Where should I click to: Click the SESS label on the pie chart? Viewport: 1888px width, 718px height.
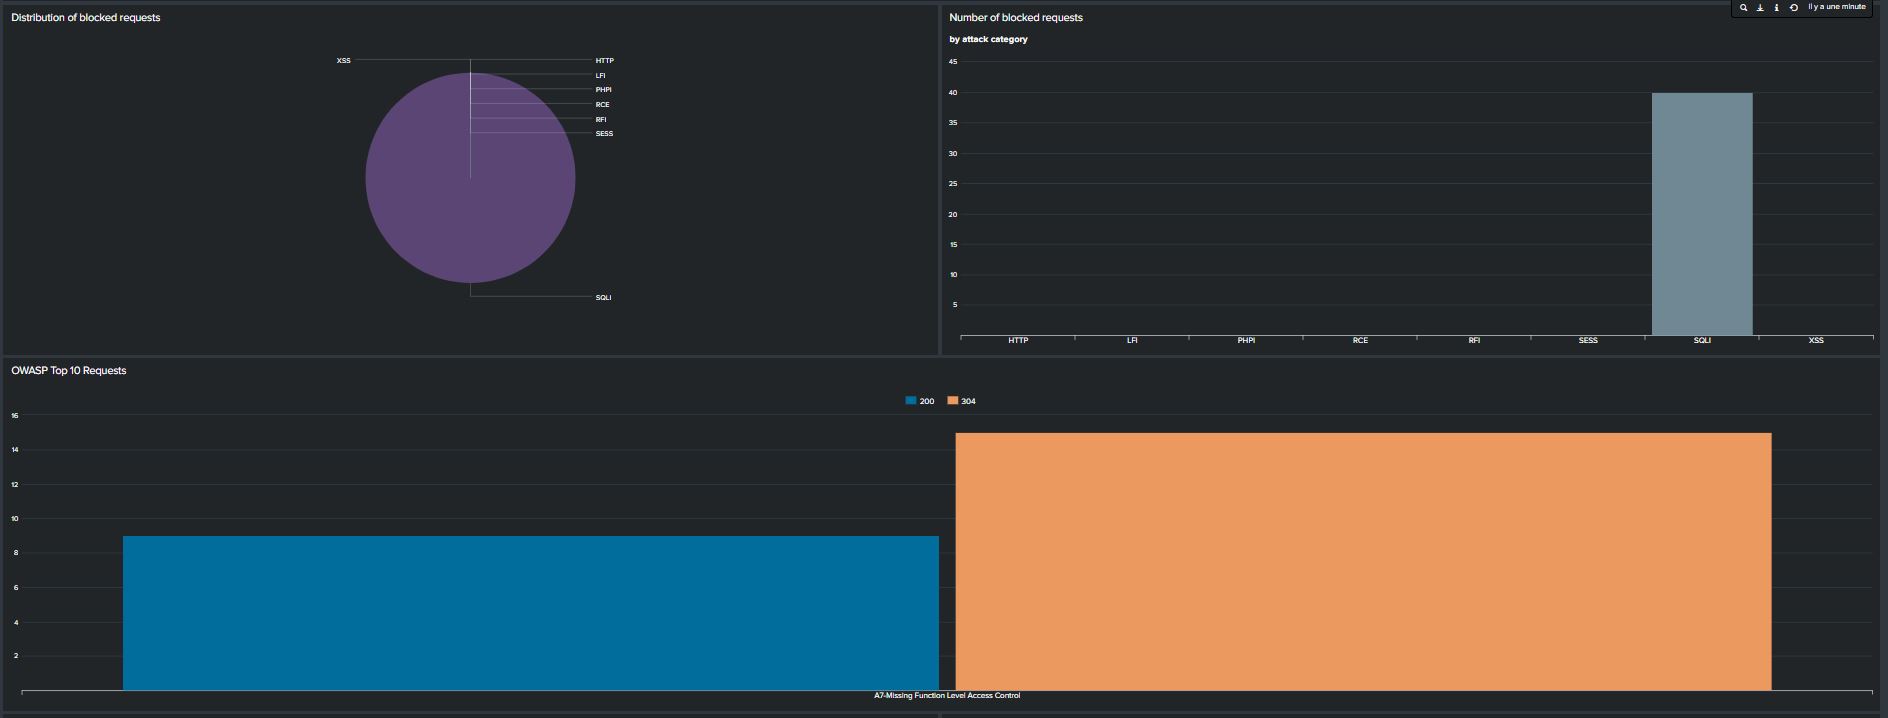[605, 134]
